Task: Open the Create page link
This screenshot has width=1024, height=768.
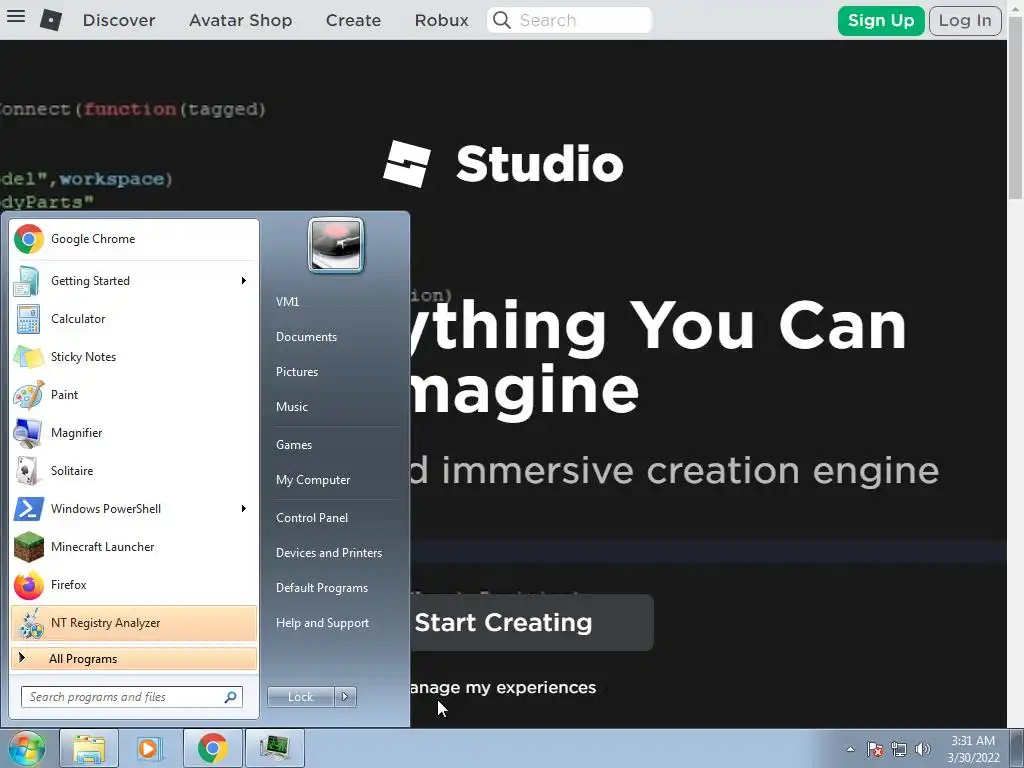Action: (x=353, y=20)
